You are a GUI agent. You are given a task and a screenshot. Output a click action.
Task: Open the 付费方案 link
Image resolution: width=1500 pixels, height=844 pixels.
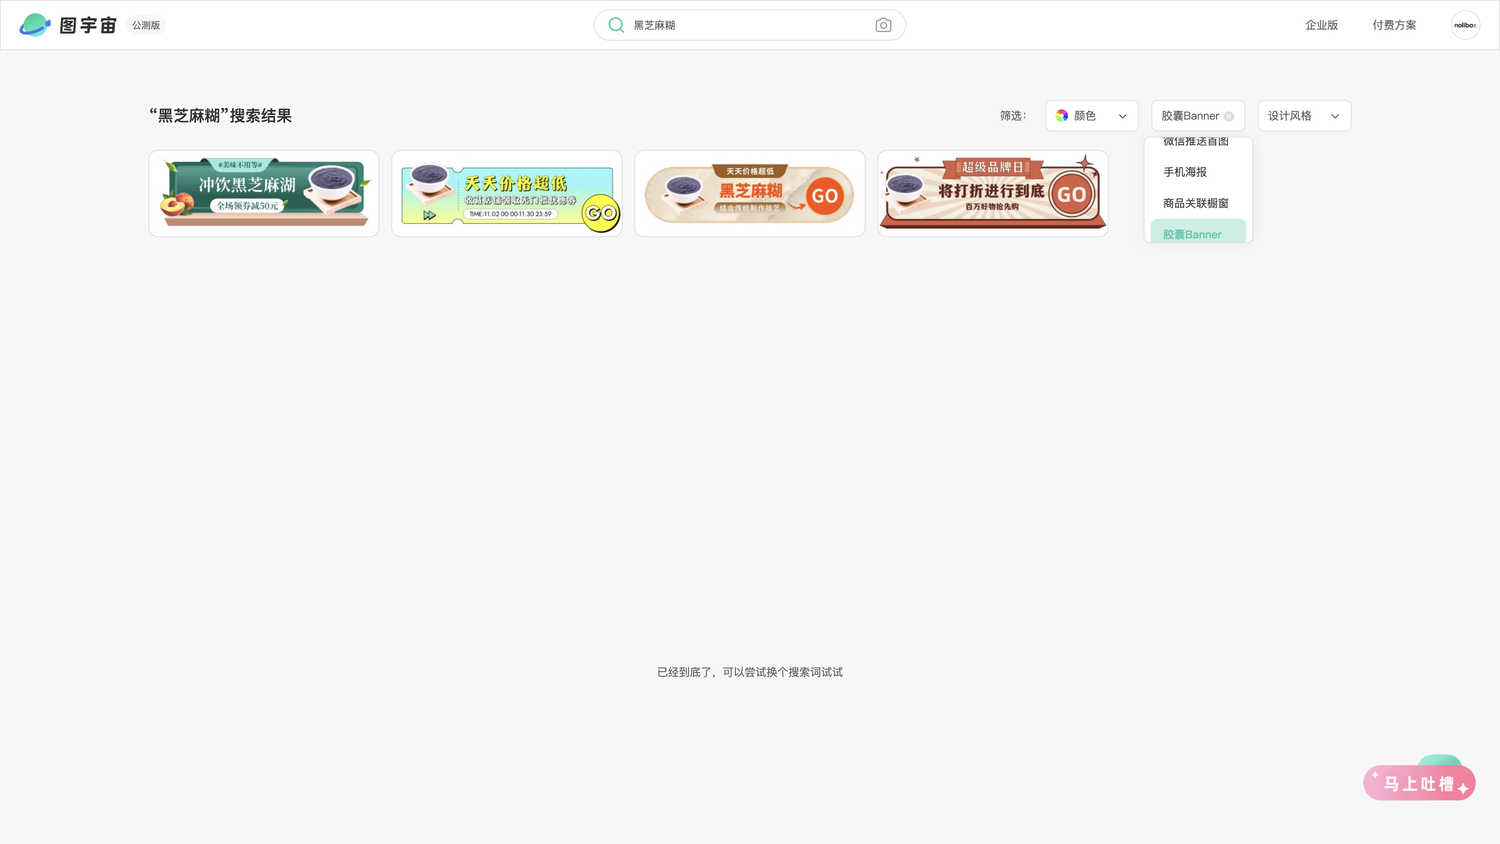[x=1394, y=25]
